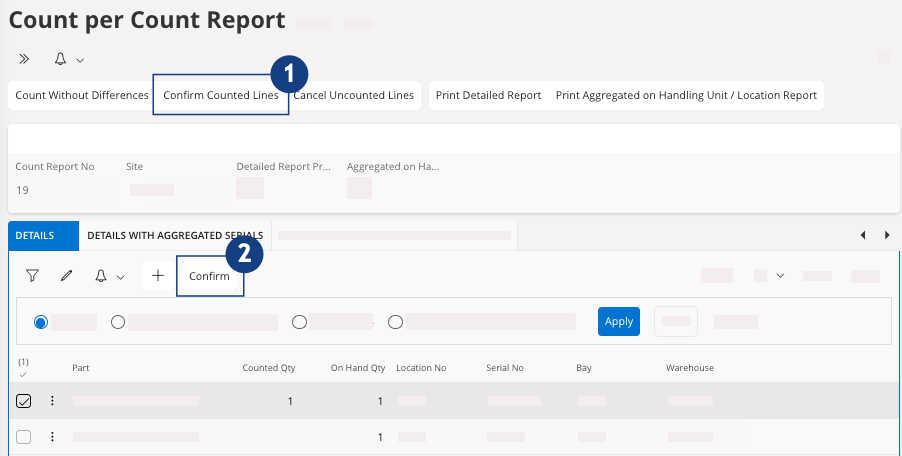Screen dimensions: 902x456
Task: Open the filter funnel icon in Details
Action: [x=32, y=276]
